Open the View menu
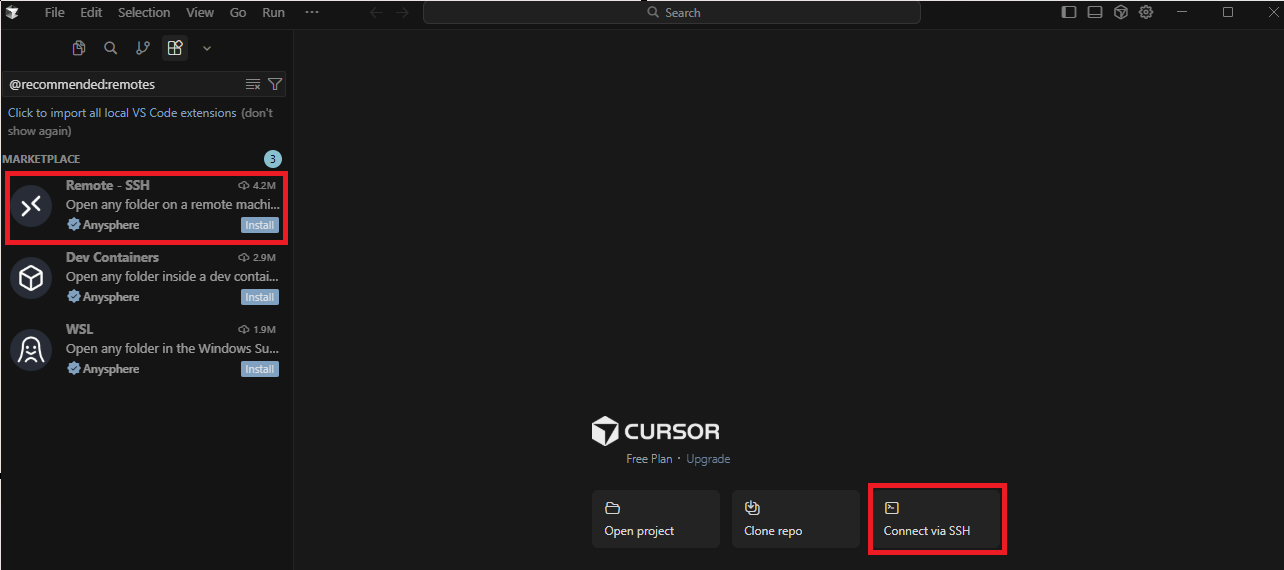1284x570 pixels. [x=200, y=13]
